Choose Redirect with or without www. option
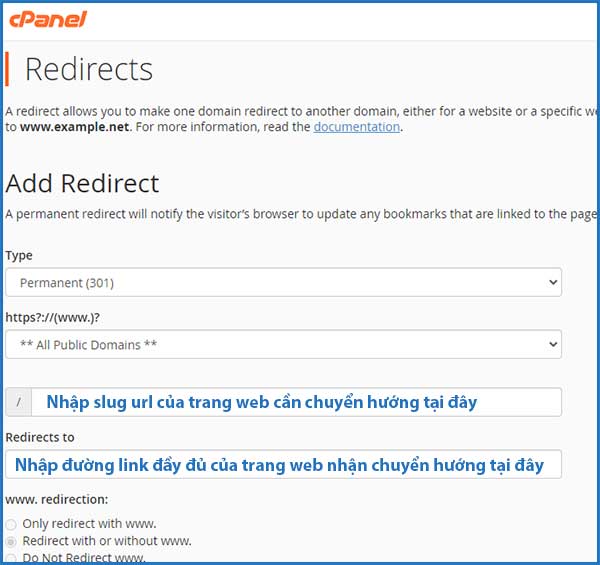The image size is (600, 565). coord(11,541)
